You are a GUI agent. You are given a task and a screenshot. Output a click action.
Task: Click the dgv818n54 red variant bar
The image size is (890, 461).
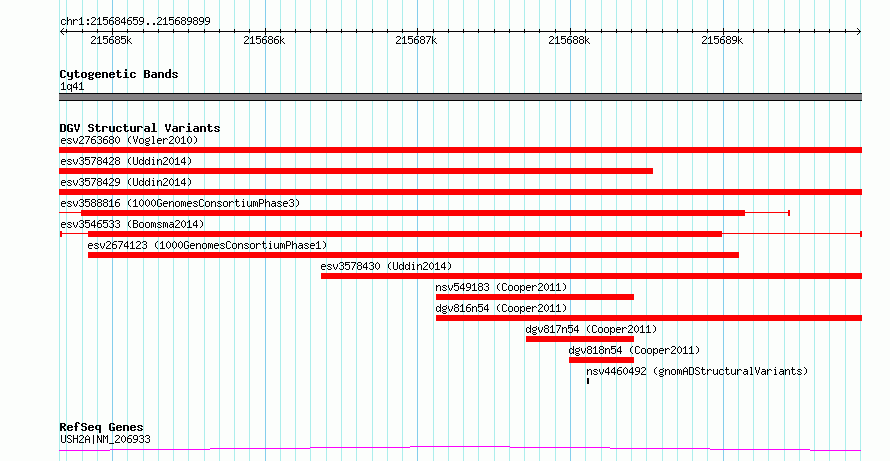(602, 360)
